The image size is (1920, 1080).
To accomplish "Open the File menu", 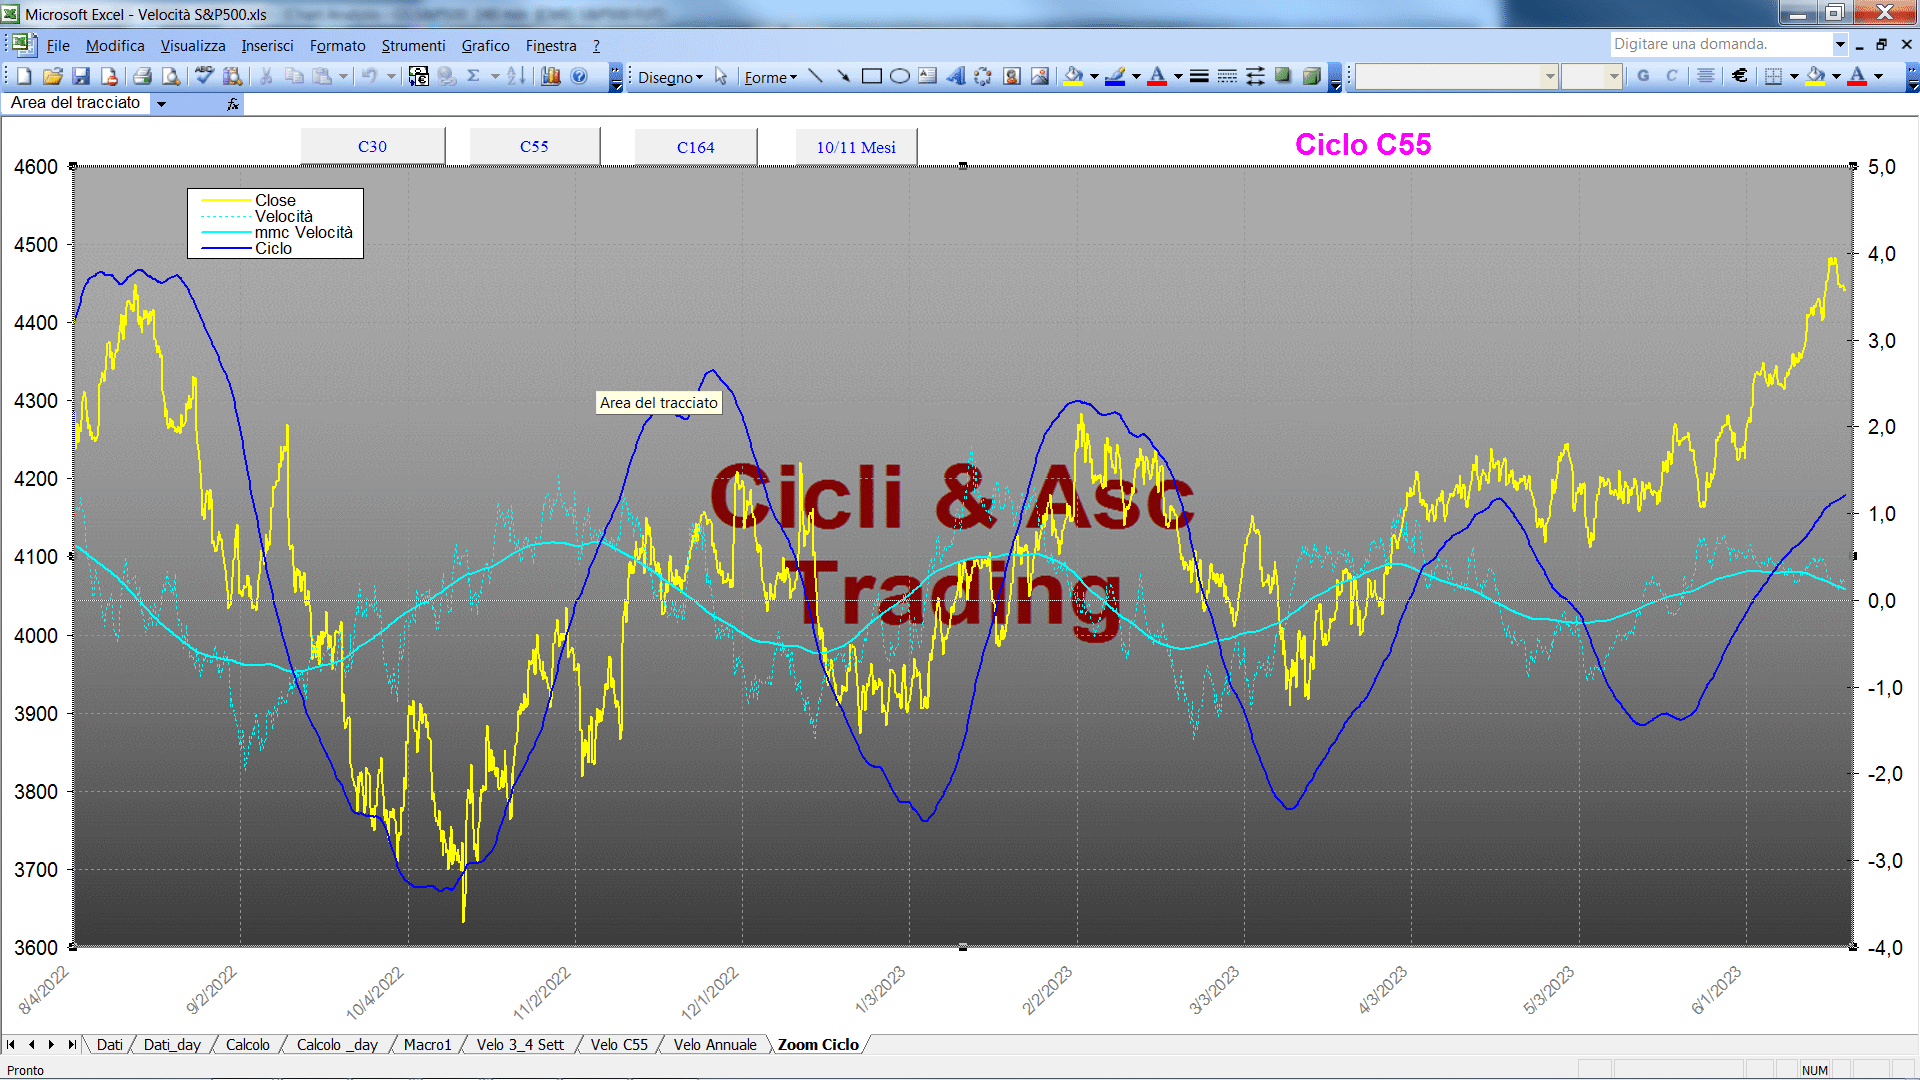I will 58,45.
